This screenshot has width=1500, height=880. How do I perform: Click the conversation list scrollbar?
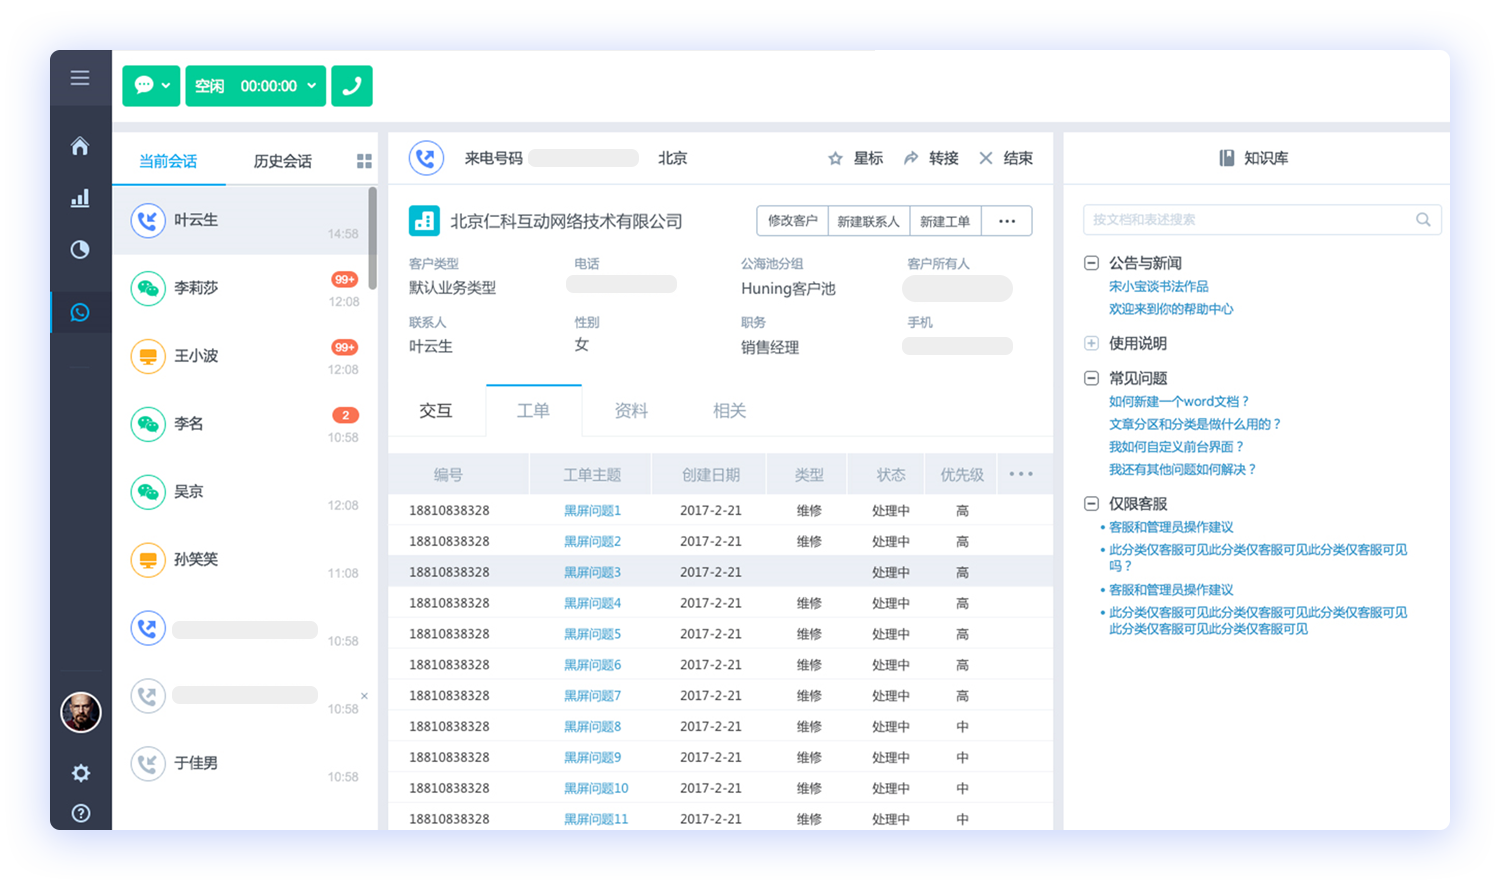click(x=373, y=239)
